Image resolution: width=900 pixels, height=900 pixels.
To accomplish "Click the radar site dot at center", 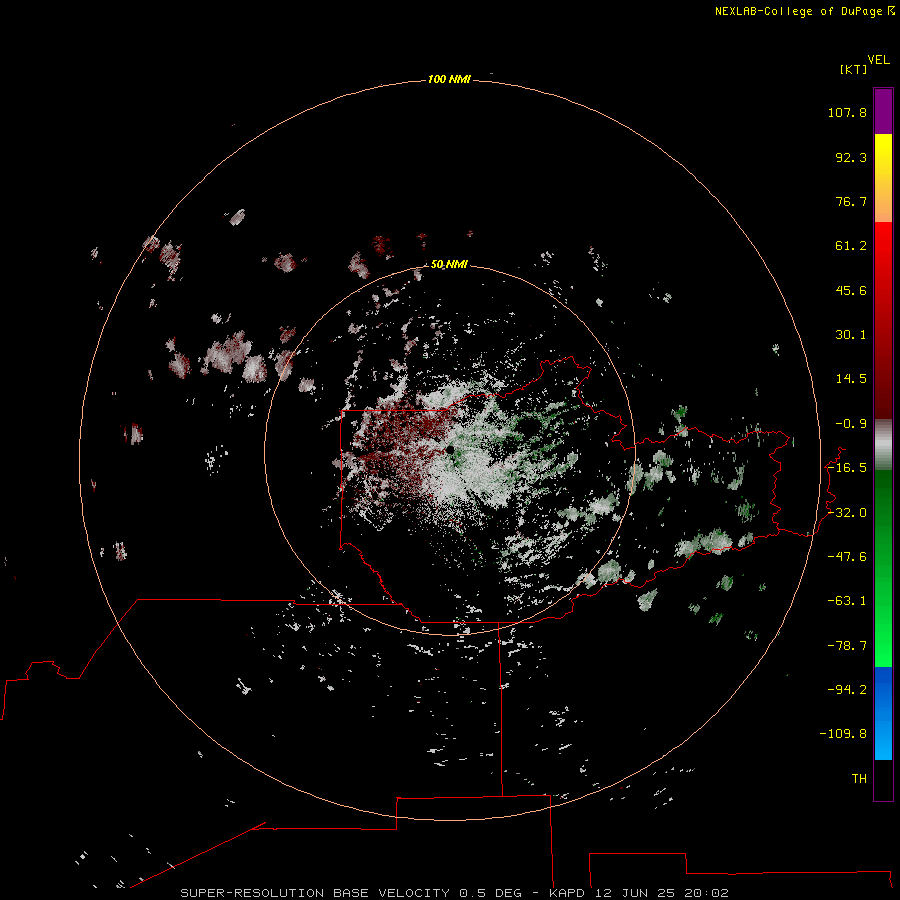I will point(450,450).
